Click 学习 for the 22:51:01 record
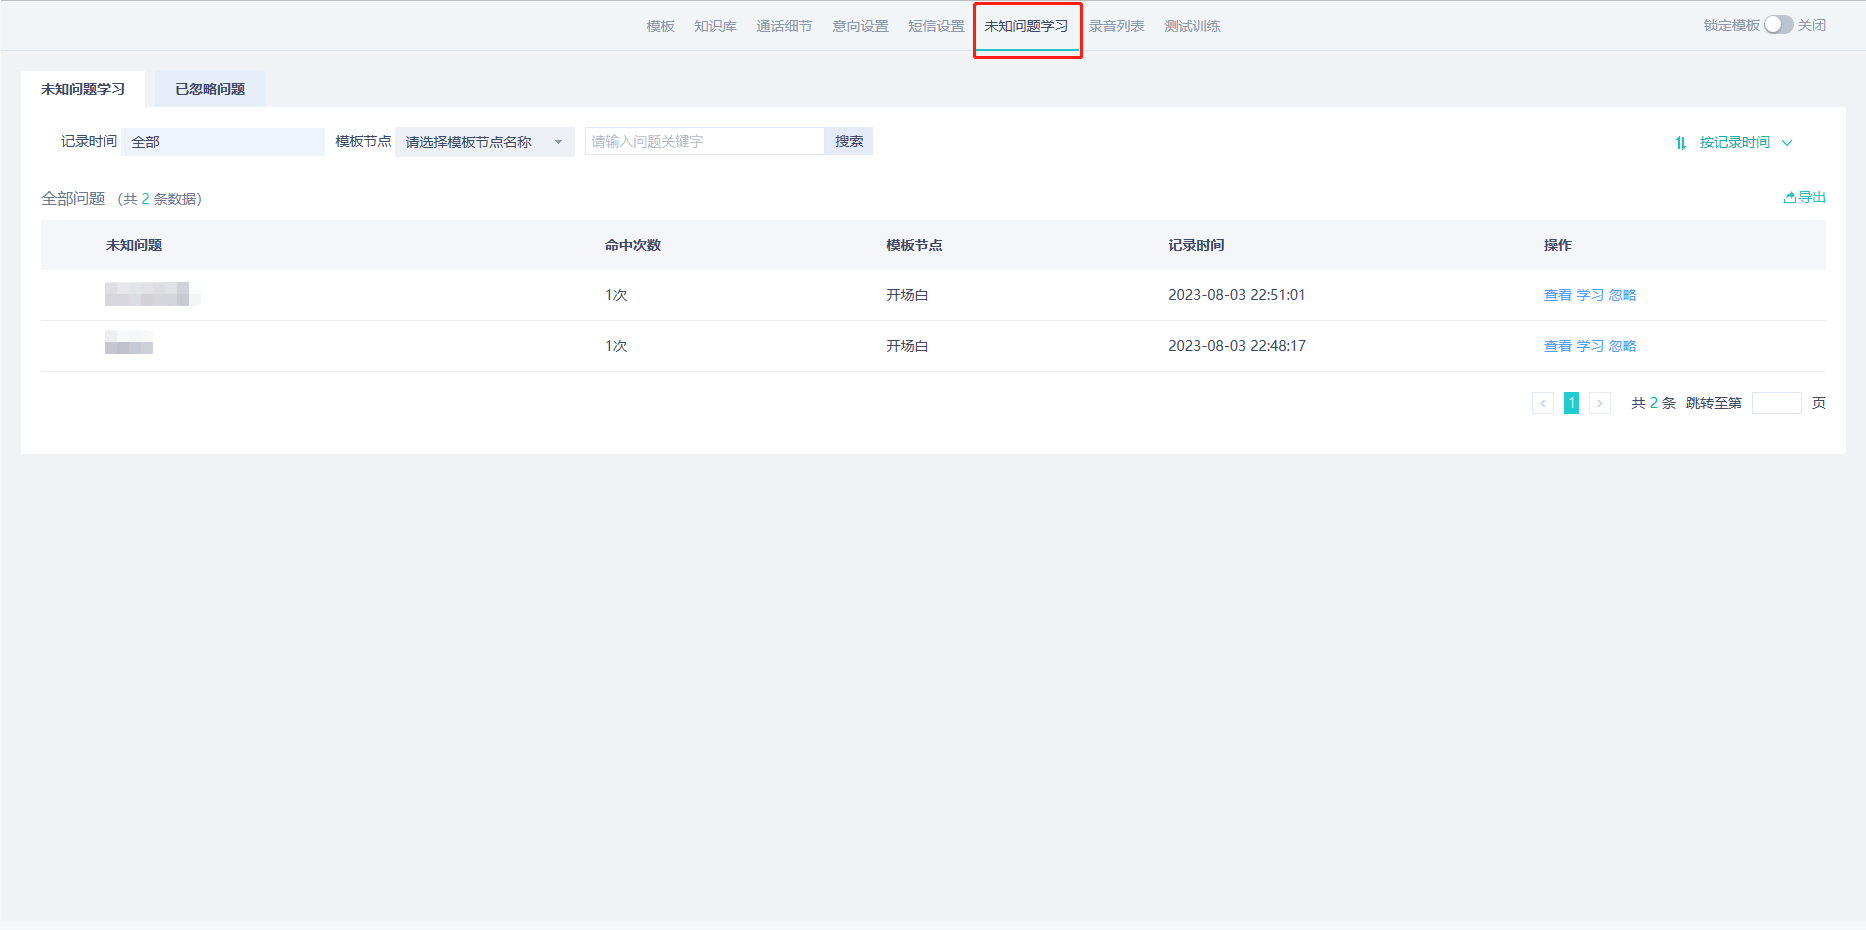Image resolution: width=1866 pixels, height=930 pixels. pos(1590,295)
